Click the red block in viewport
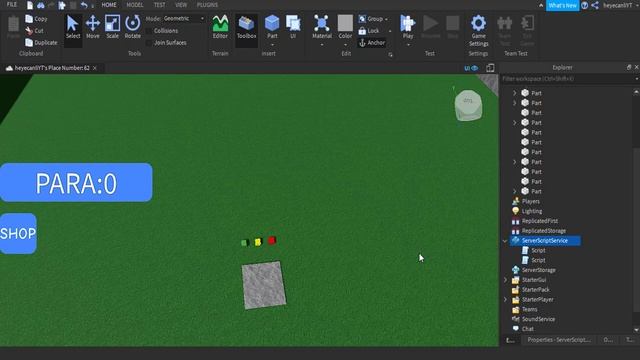This screenshot has height=360, width=640. pyautogui.click(x=272, y=240)
